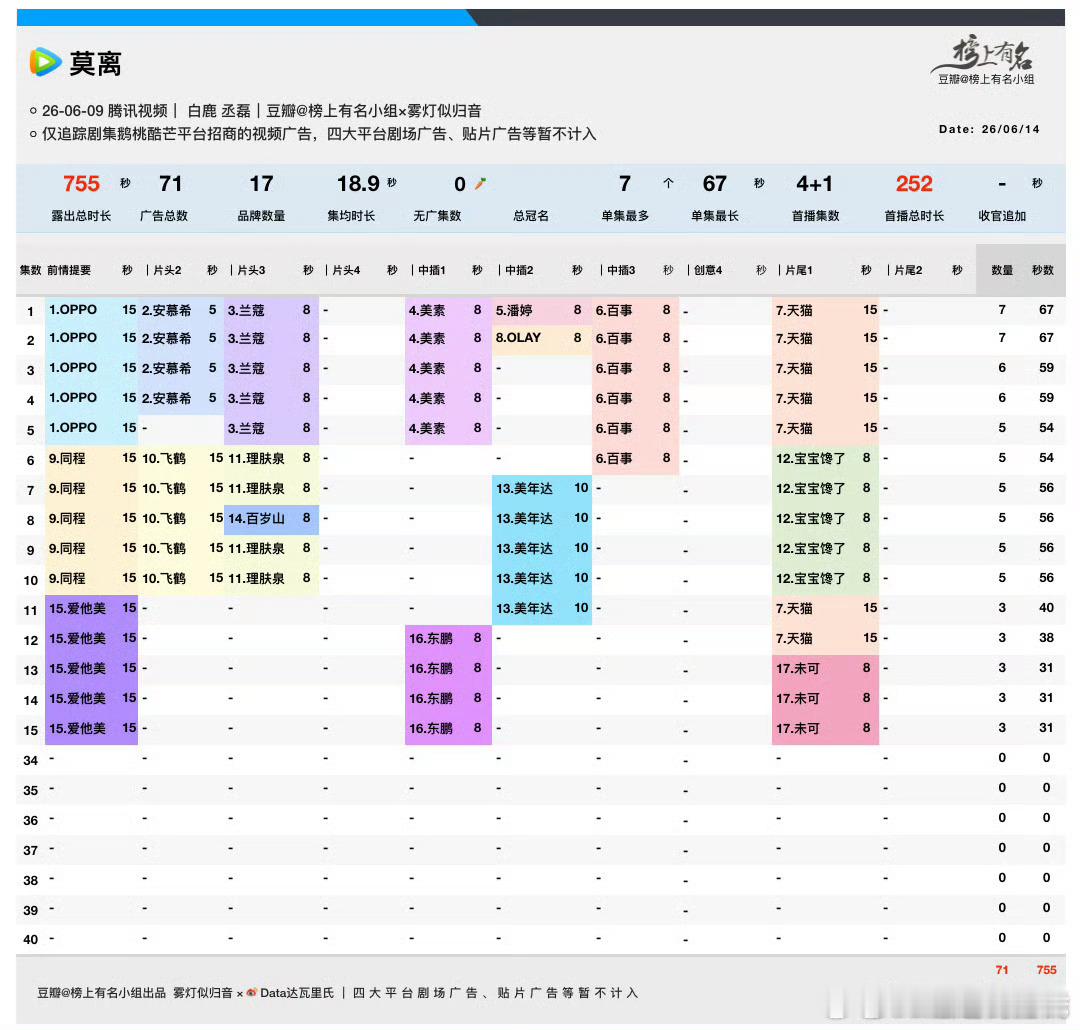
Task: Click the Weibo icon before Data达瓦里氏
Action: 251,993
